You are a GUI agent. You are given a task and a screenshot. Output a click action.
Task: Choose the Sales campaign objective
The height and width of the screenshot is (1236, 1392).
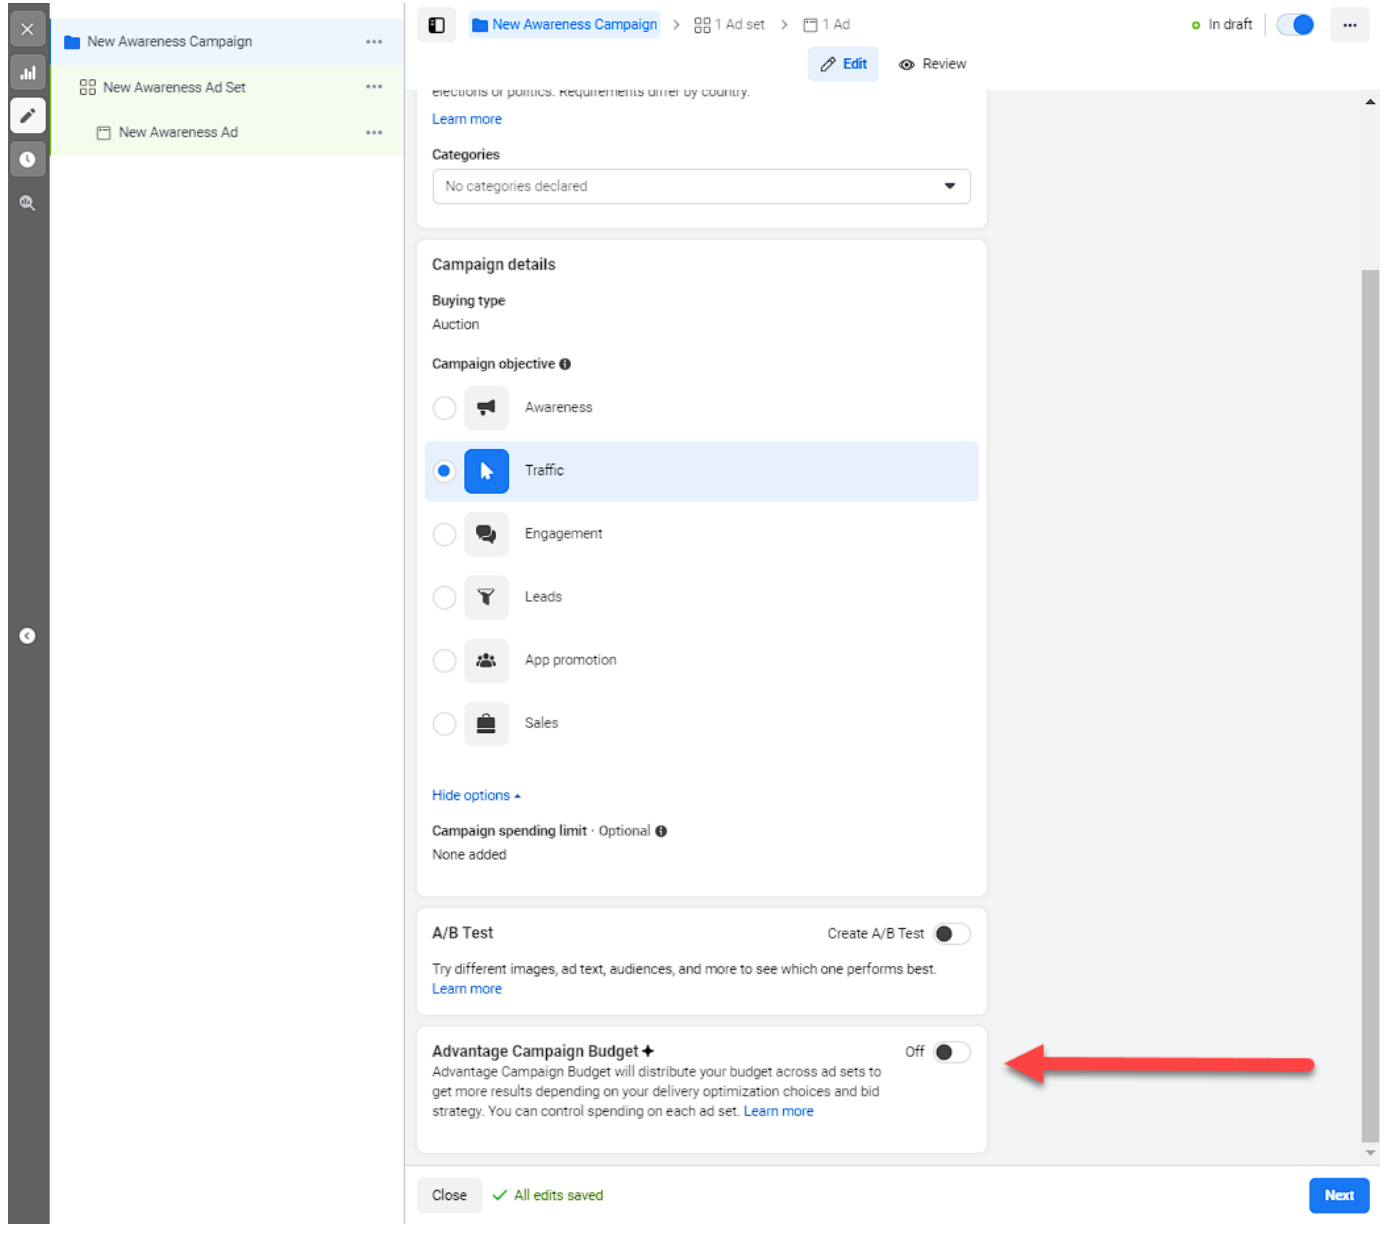point(444,723)
